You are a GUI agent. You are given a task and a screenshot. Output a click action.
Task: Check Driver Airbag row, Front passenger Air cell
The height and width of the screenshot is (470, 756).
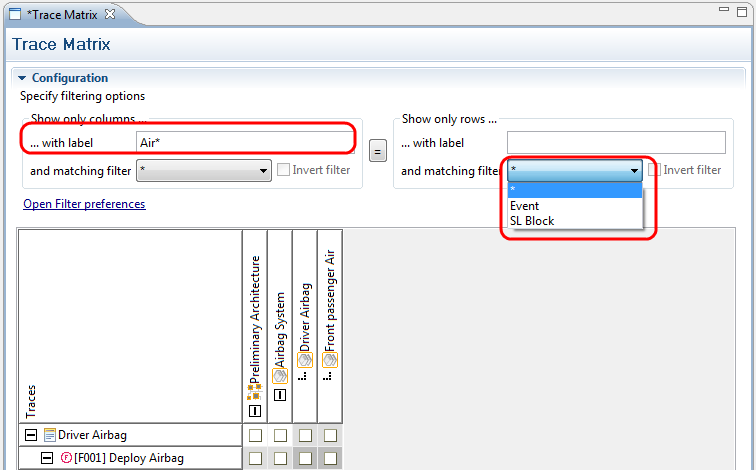pos(330,435)
